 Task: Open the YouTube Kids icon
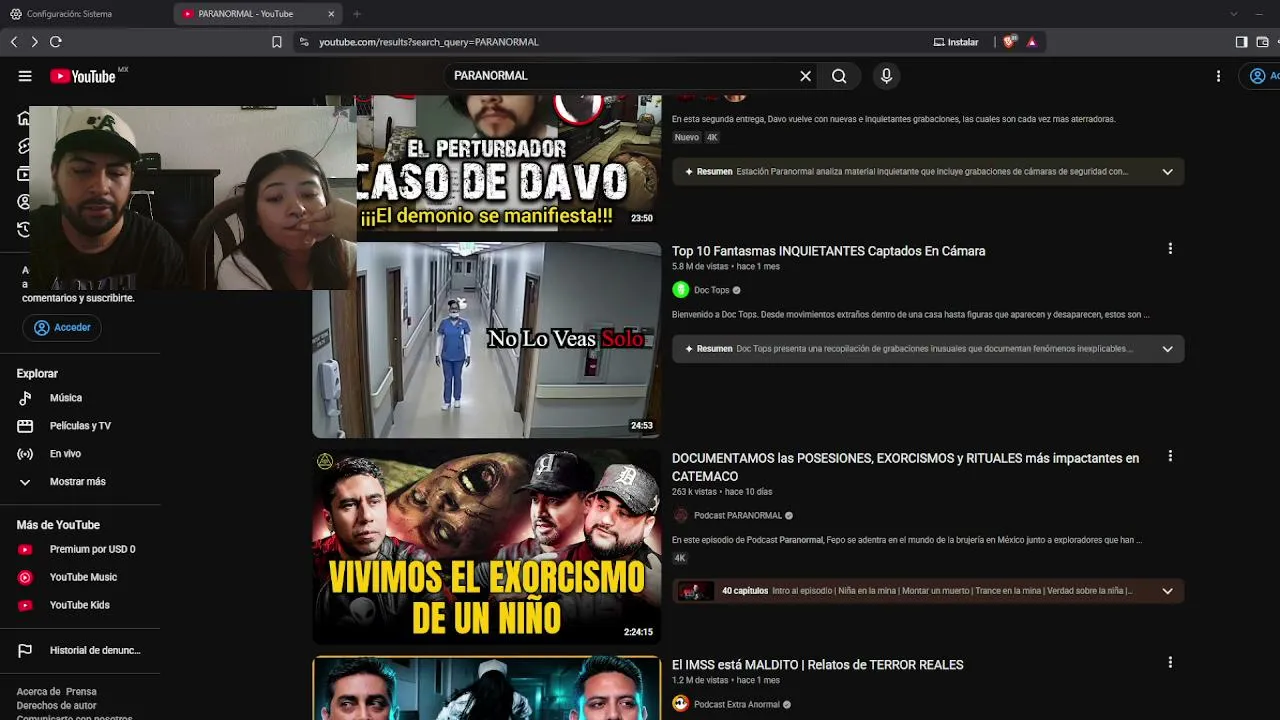(x=25, y=605)
